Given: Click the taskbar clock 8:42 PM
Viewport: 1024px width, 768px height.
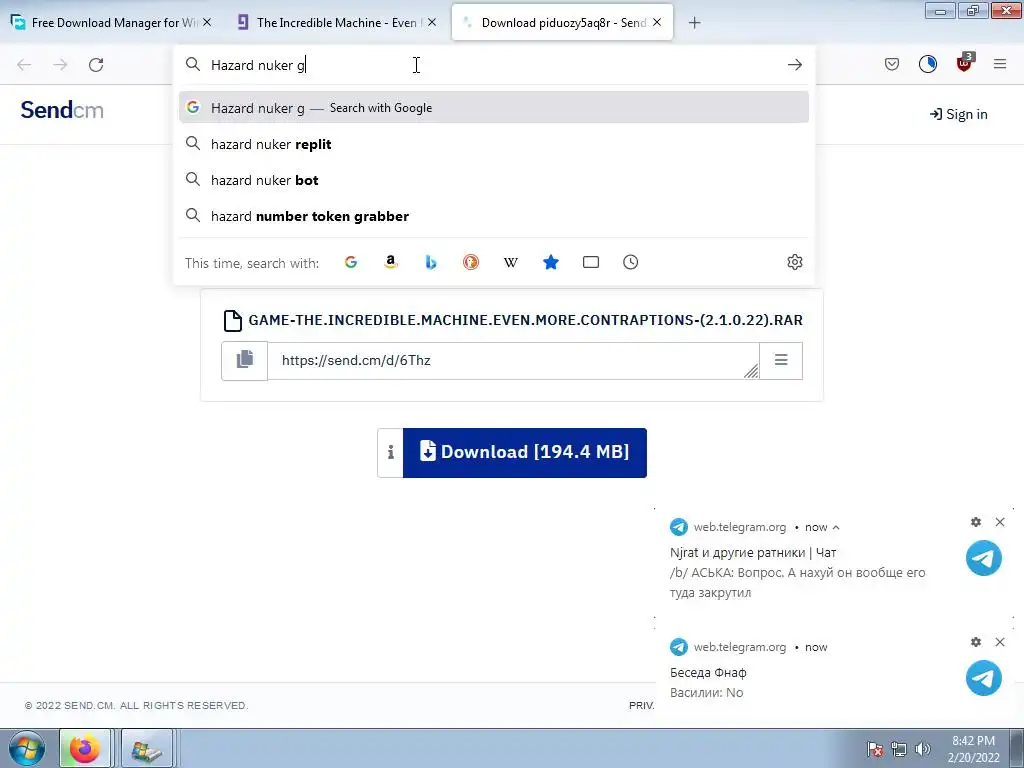Looking at the screenshot, I should tap(974, 749).
